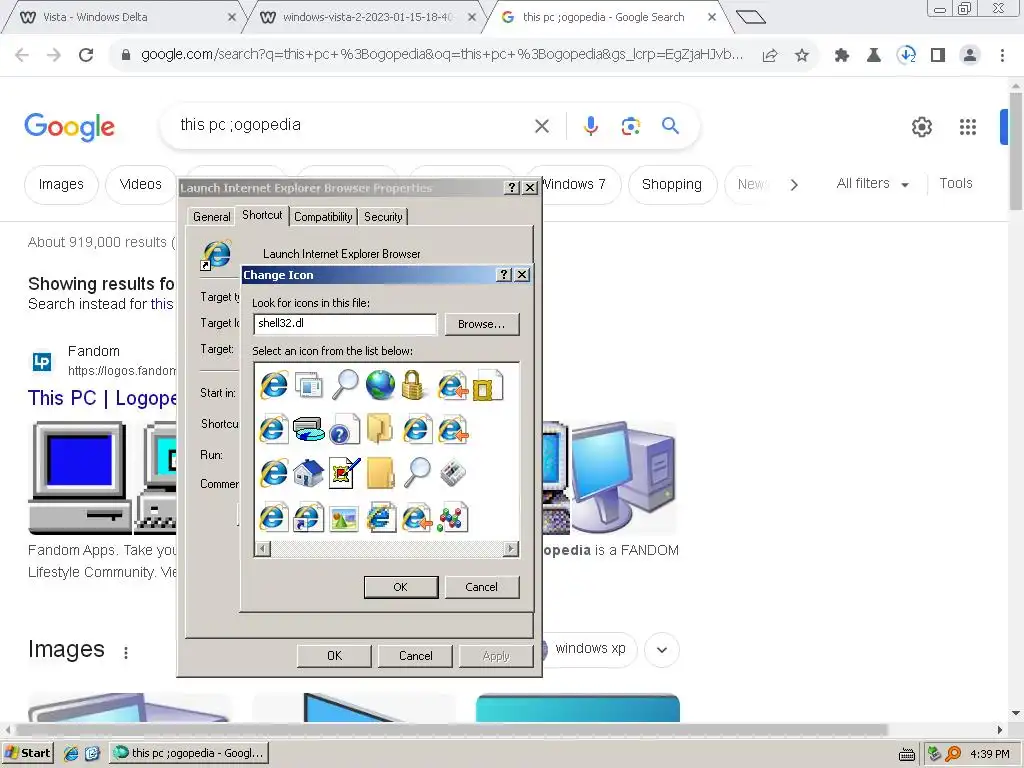Choose the pixelated Internet Explorer page icon

click(381, 517)
